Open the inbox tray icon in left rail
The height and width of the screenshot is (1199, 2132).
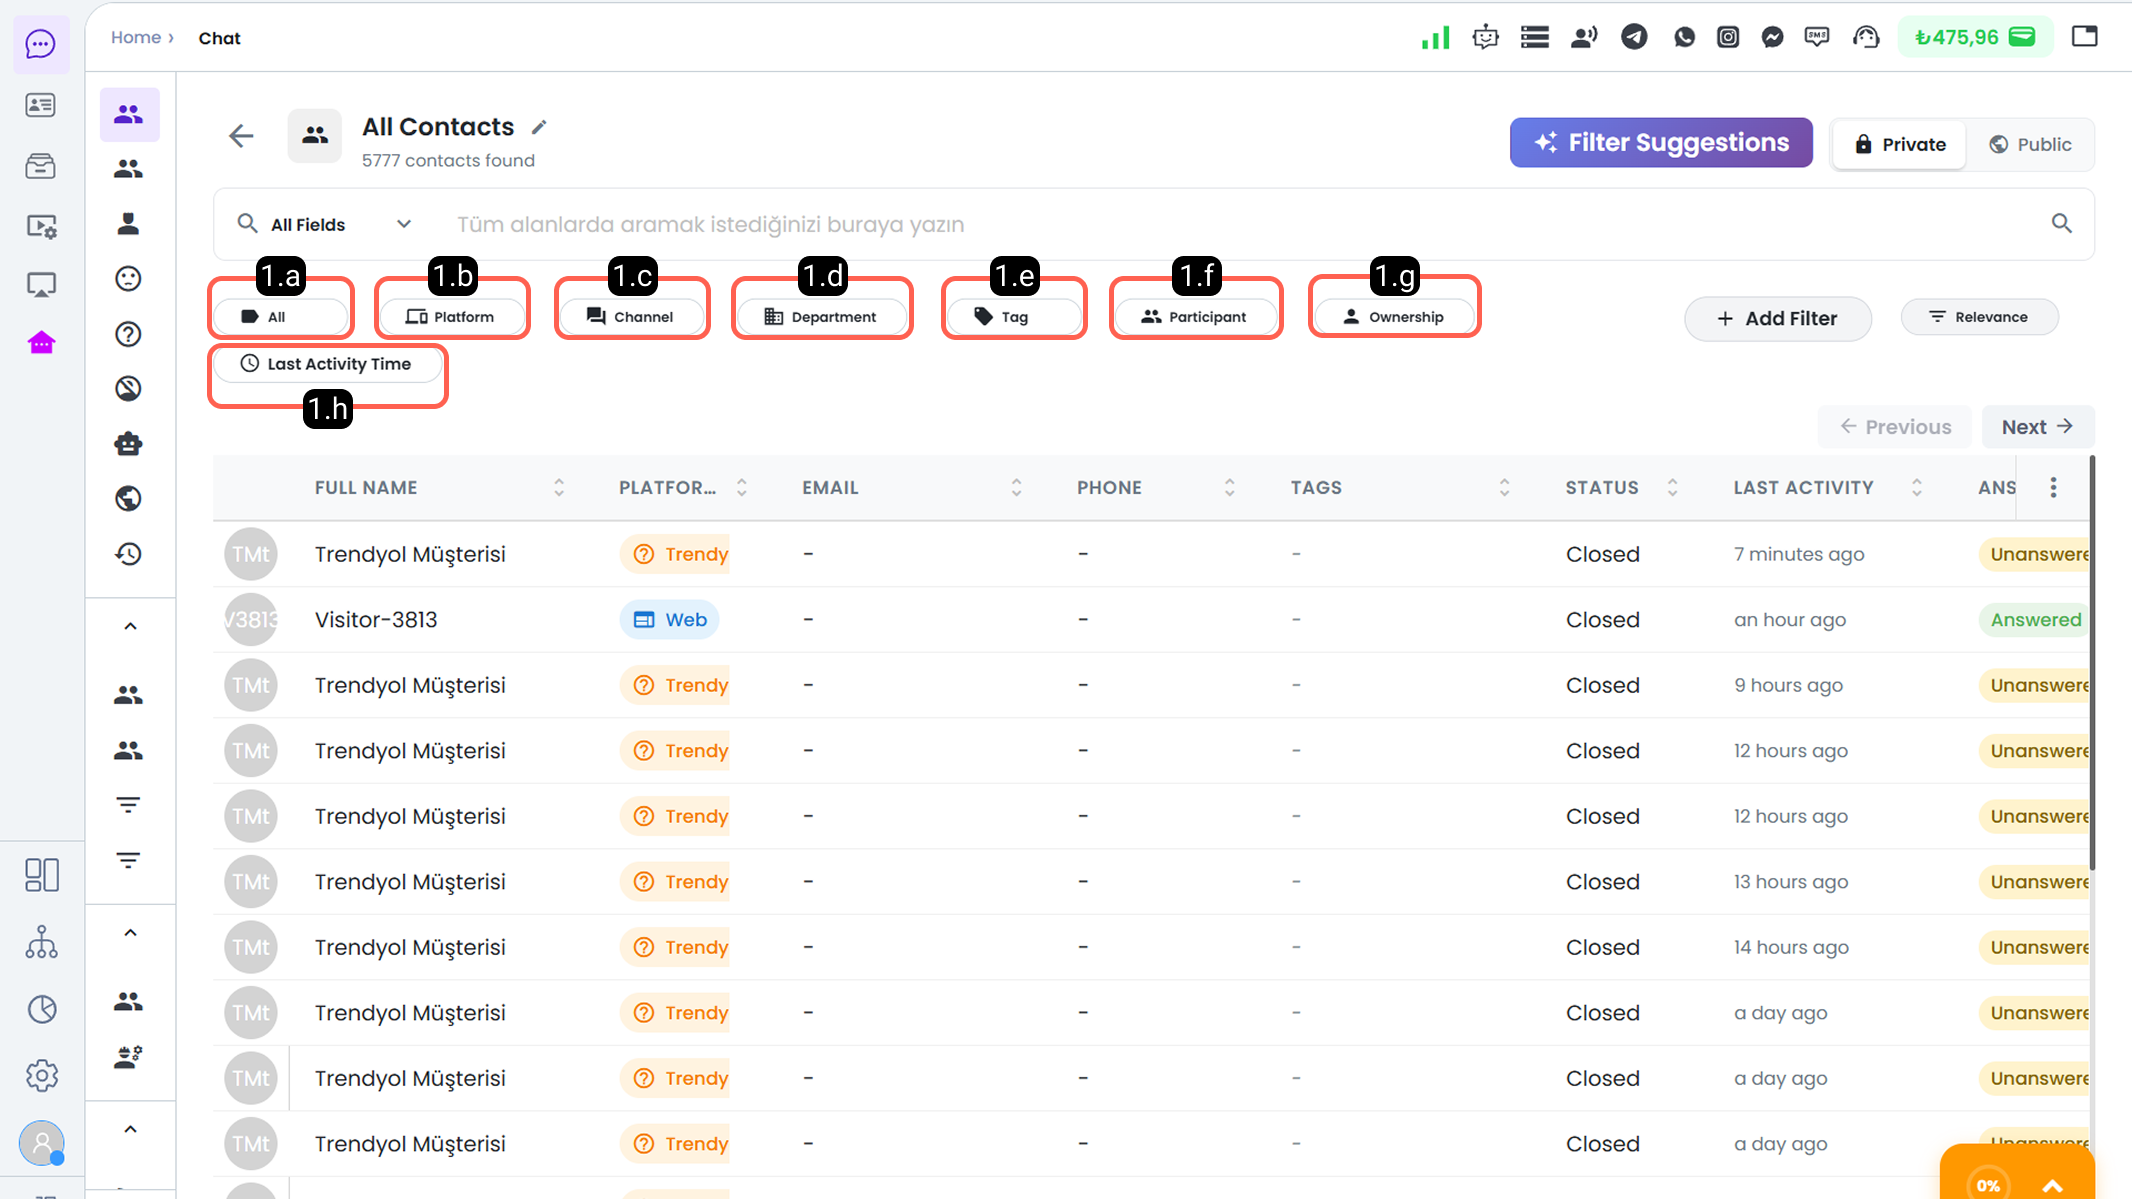click(41, 165)
